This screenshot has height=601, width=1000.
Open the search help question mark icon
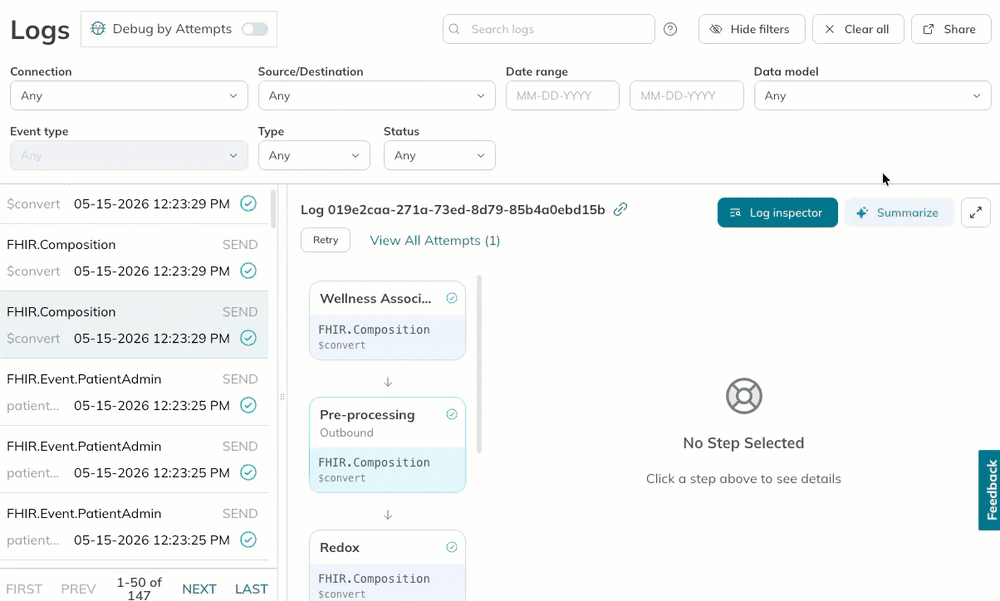(670, 29)
